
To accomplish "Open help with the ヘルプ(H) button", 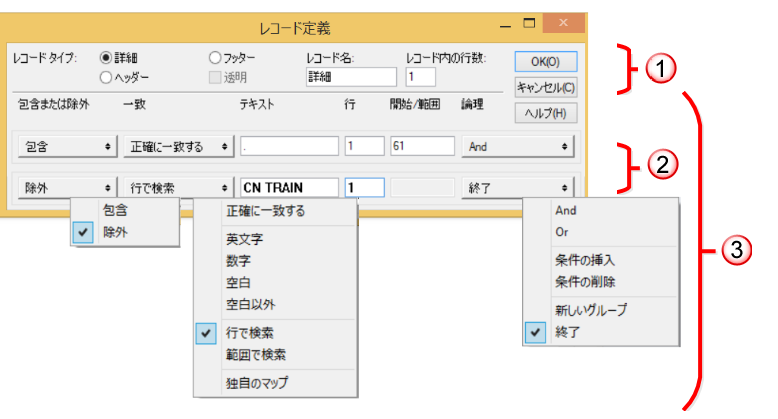I will pos(545,113).
